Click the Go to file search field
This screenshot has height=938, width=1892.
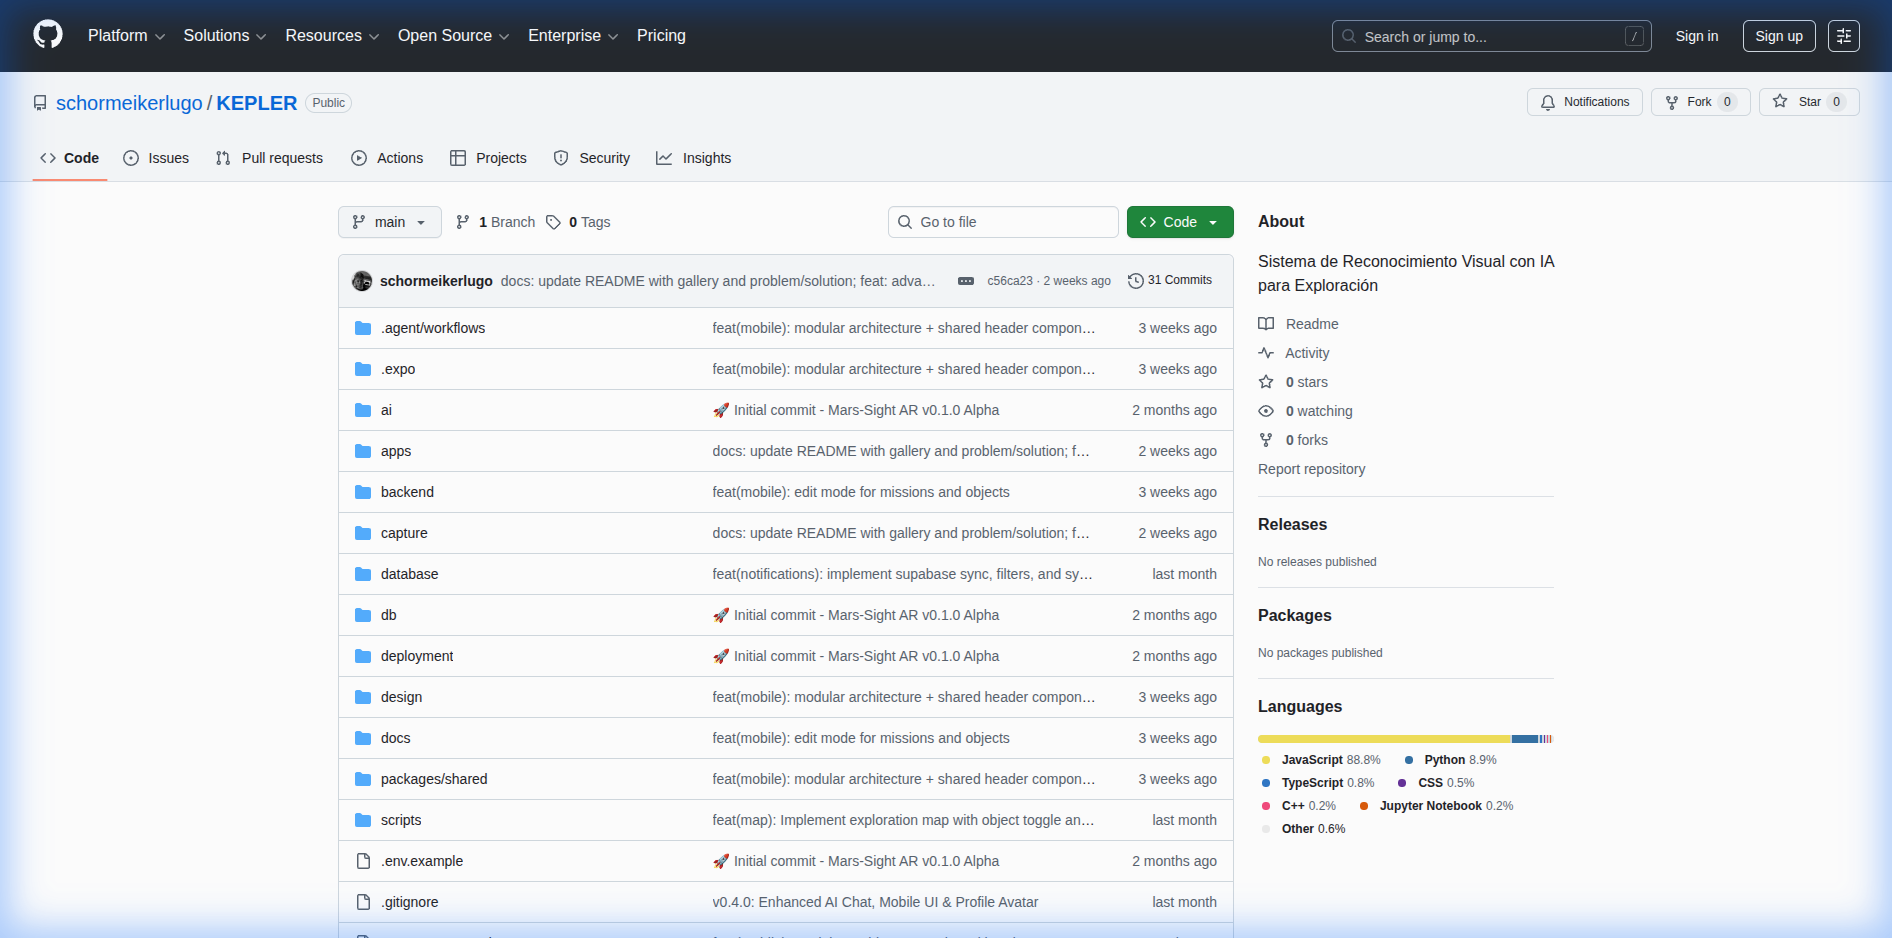[x=1002, y=222]
